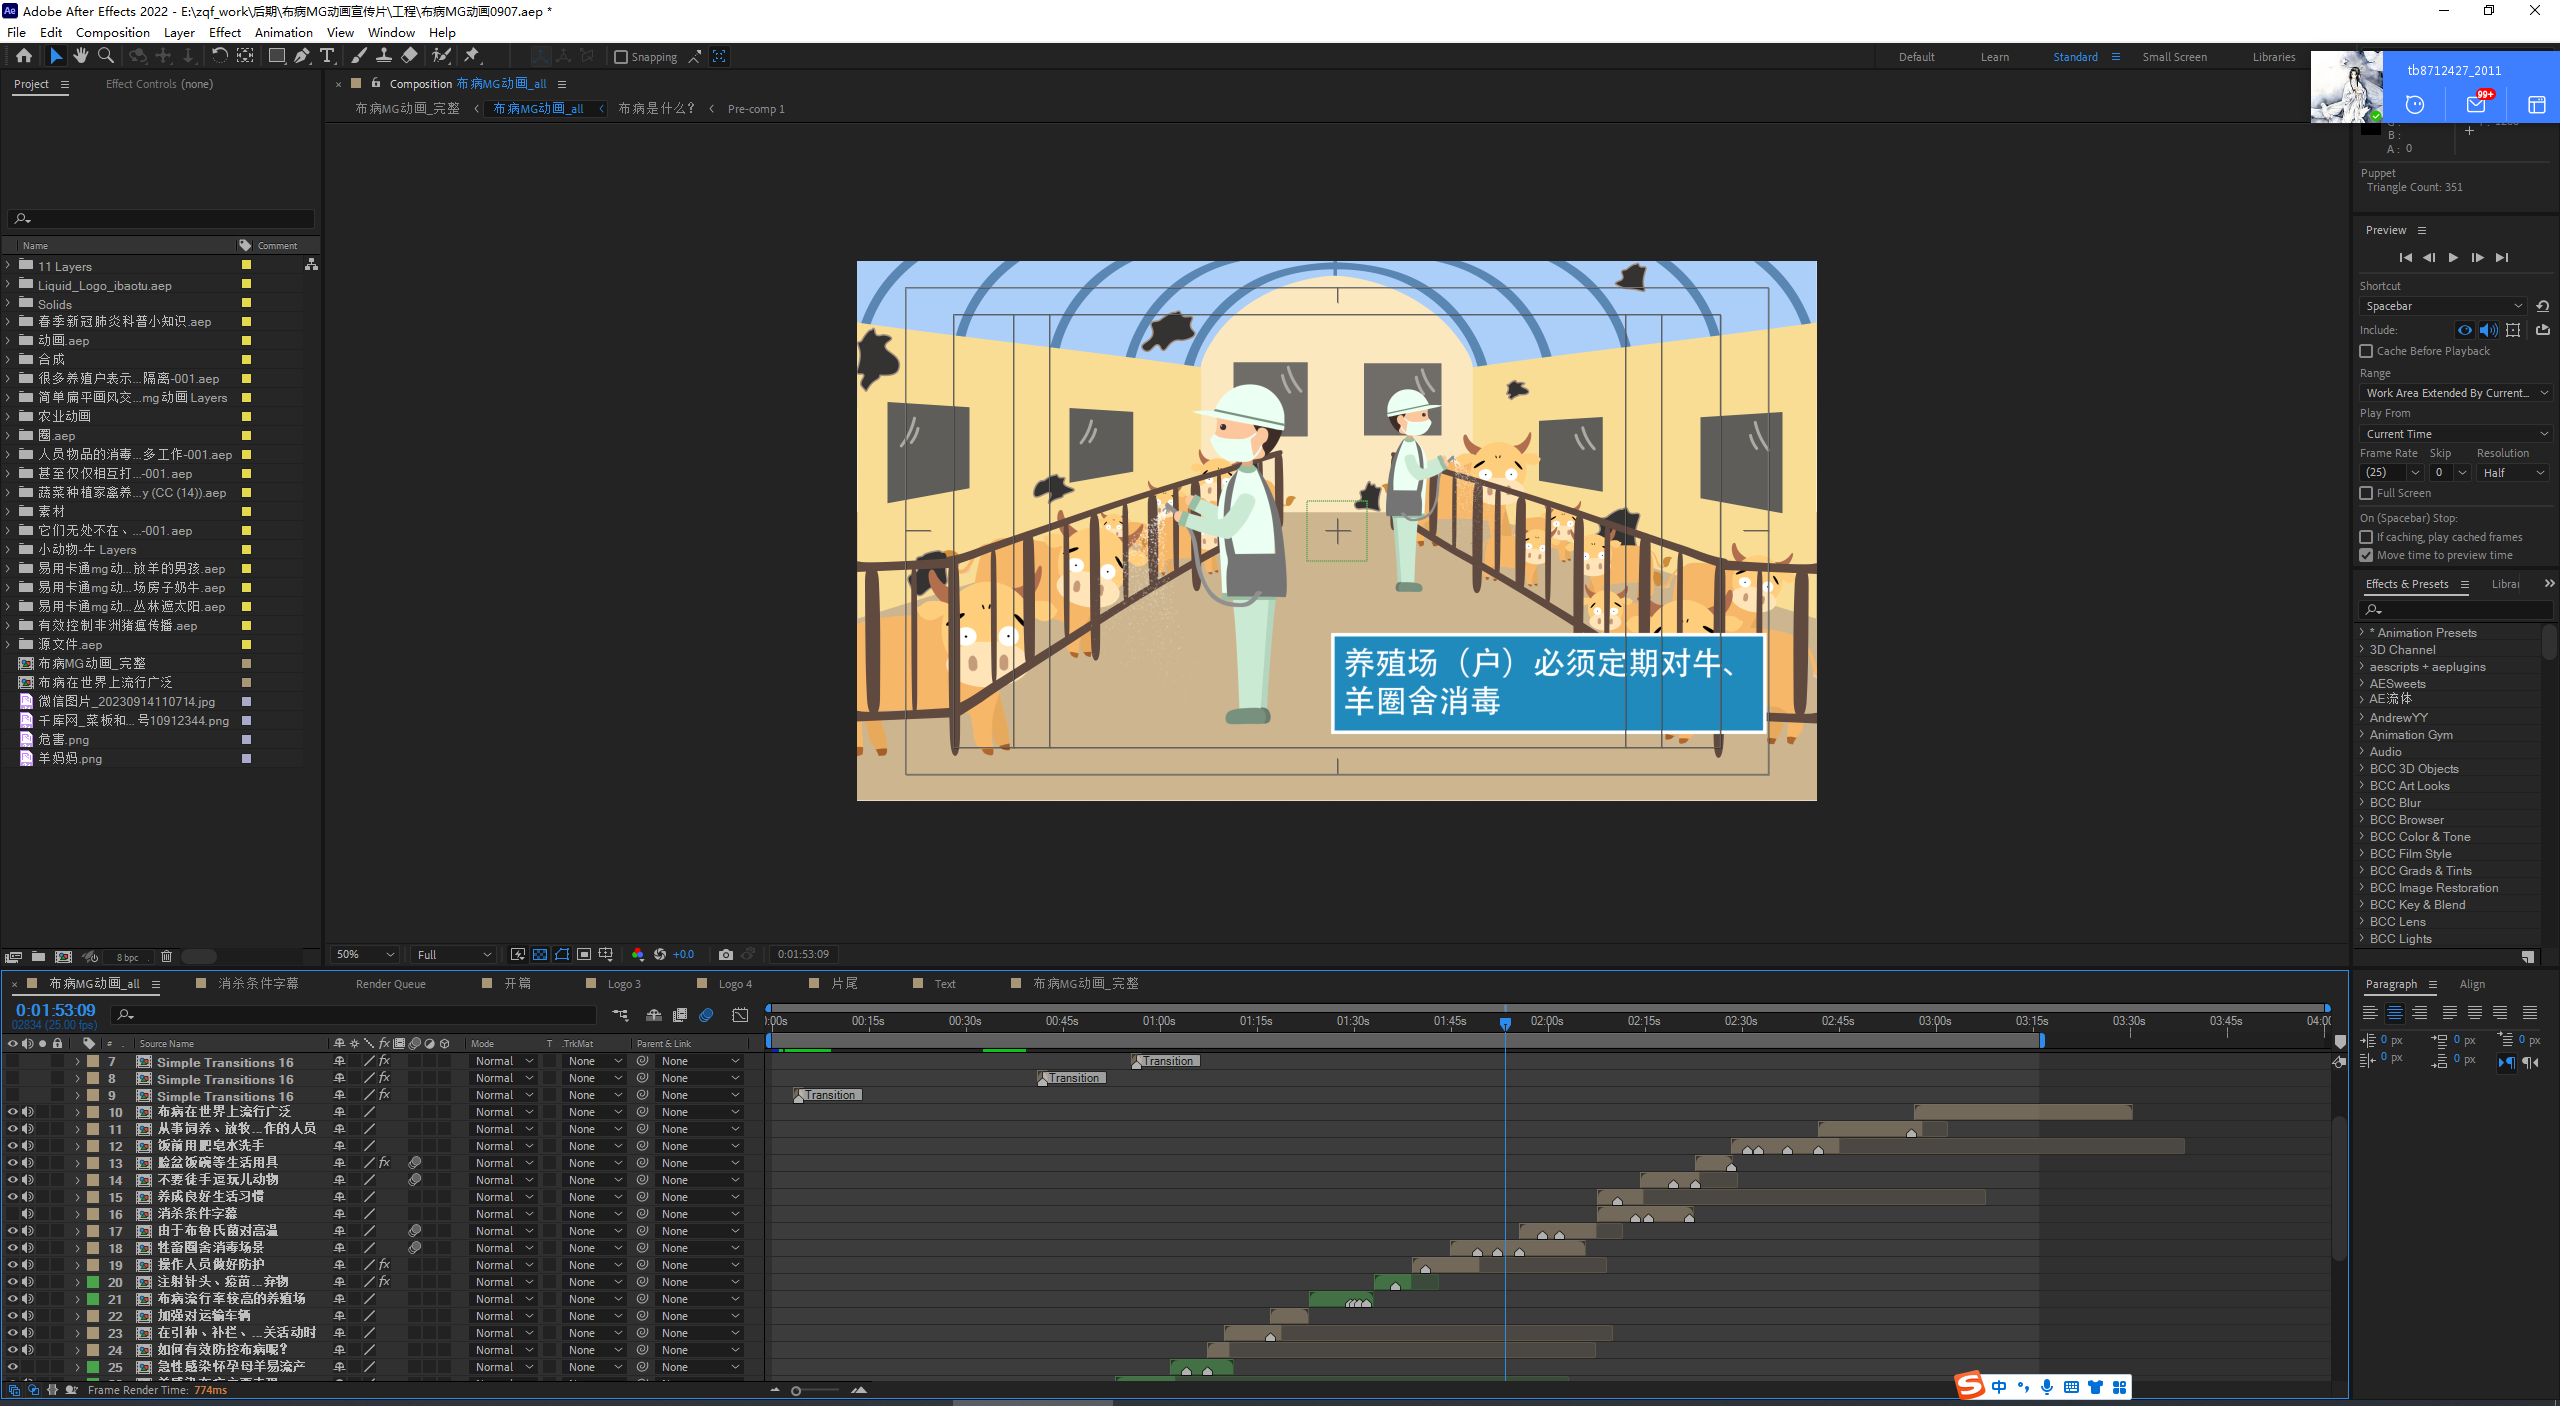Click the Home icon in toolbar
The height and width of the screenshot is (1406, 2560).
[24, 56]
